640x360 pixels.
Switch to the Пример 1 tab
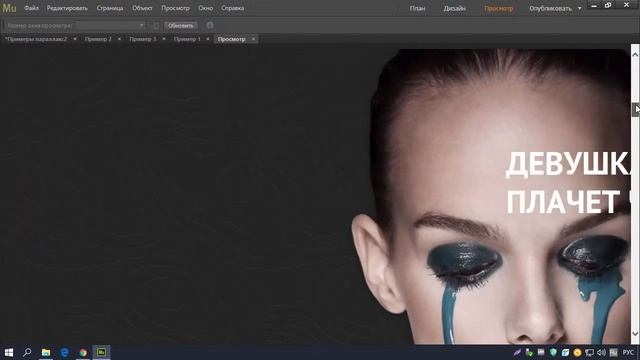(x=187, y=39)
